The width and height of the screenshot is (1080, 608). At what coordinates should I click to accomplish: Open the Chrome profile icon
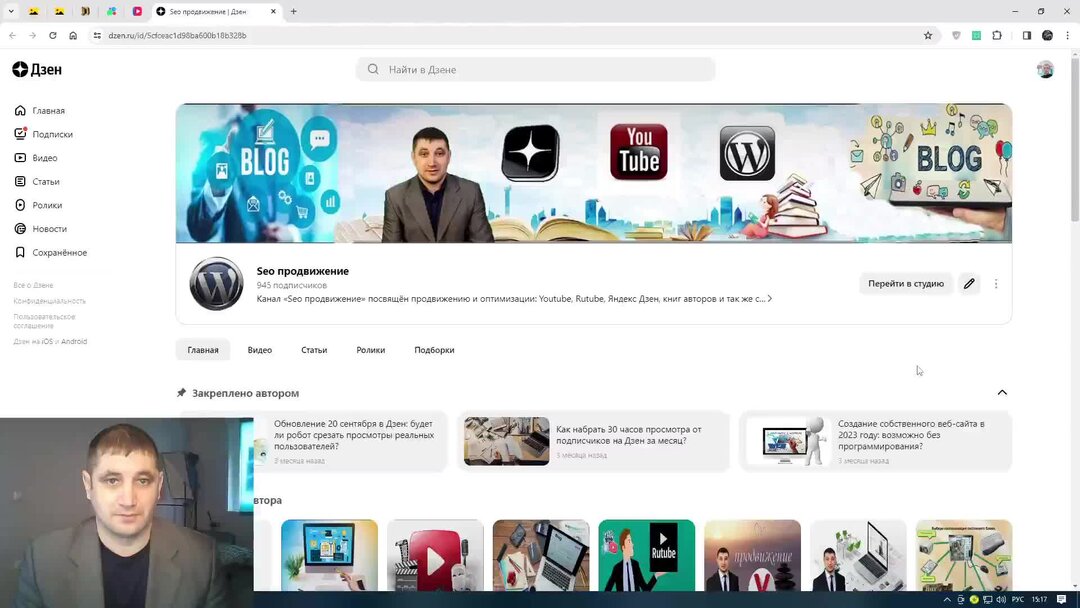1047,35
